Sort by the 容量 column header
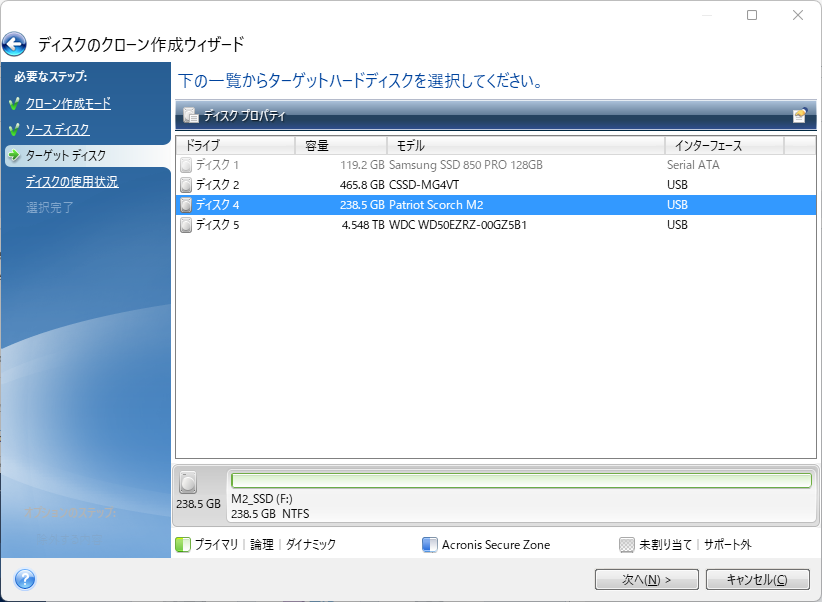The height and width of the screenshot is (602, 822). coord(341,145)
